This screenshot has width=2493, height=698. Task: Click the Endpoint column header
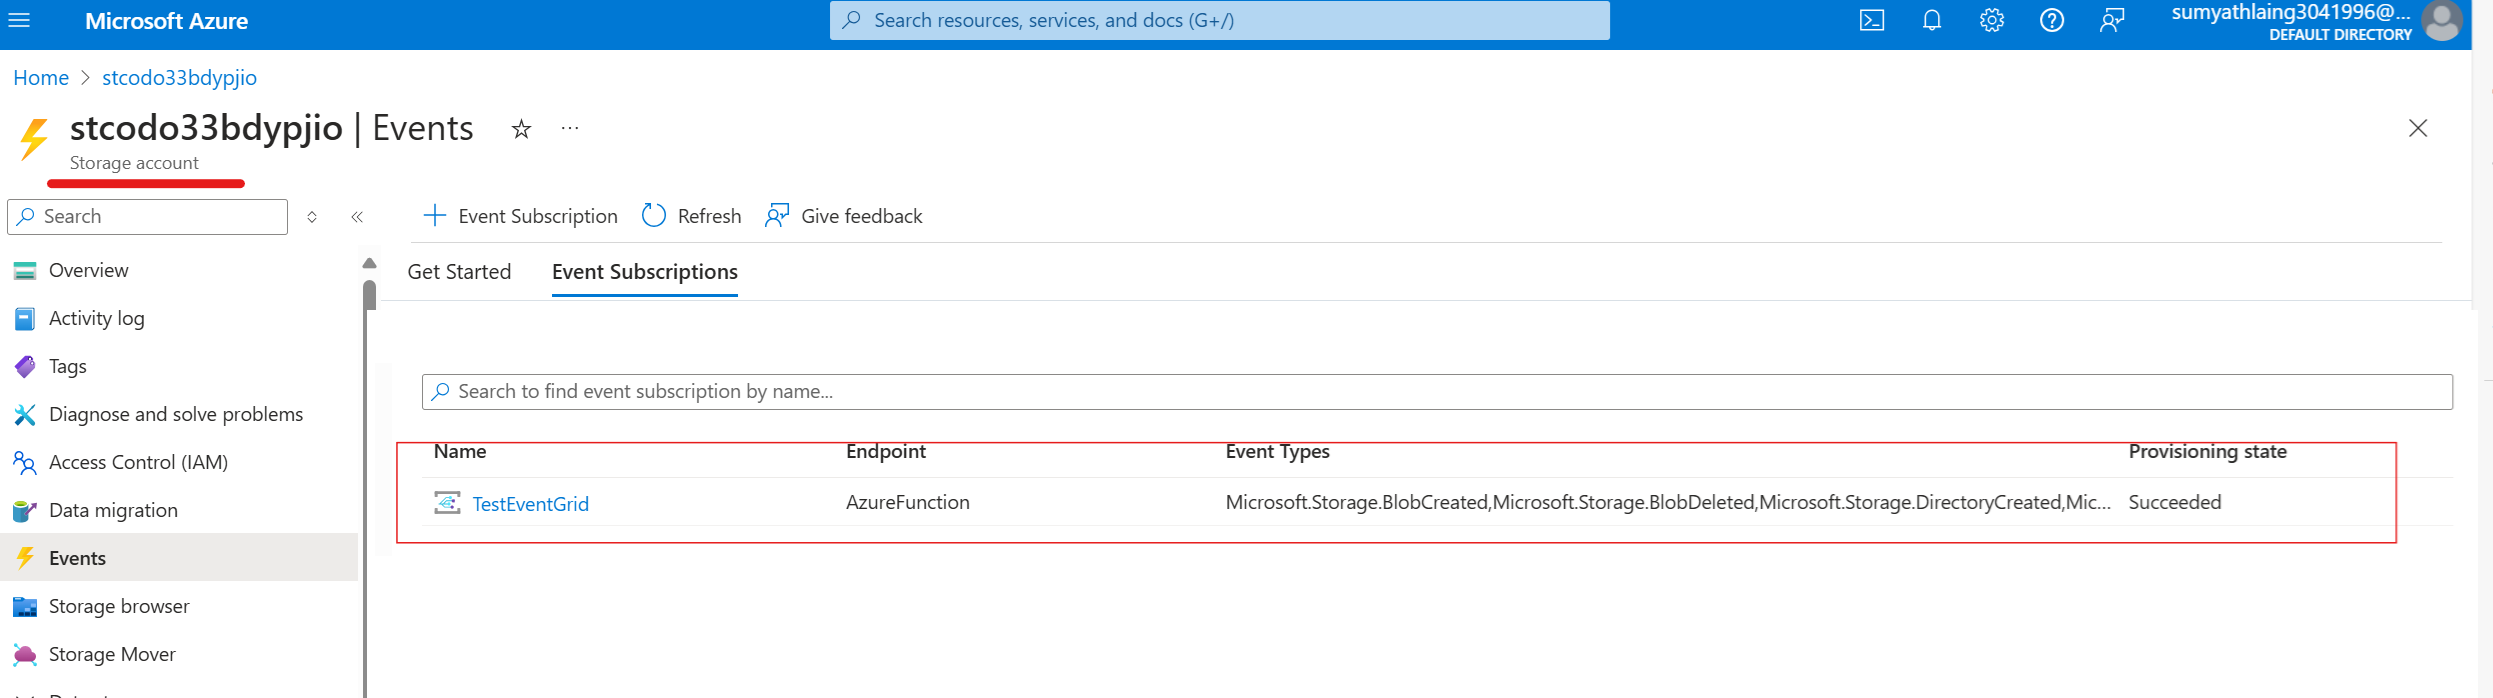tap(886, 451)
